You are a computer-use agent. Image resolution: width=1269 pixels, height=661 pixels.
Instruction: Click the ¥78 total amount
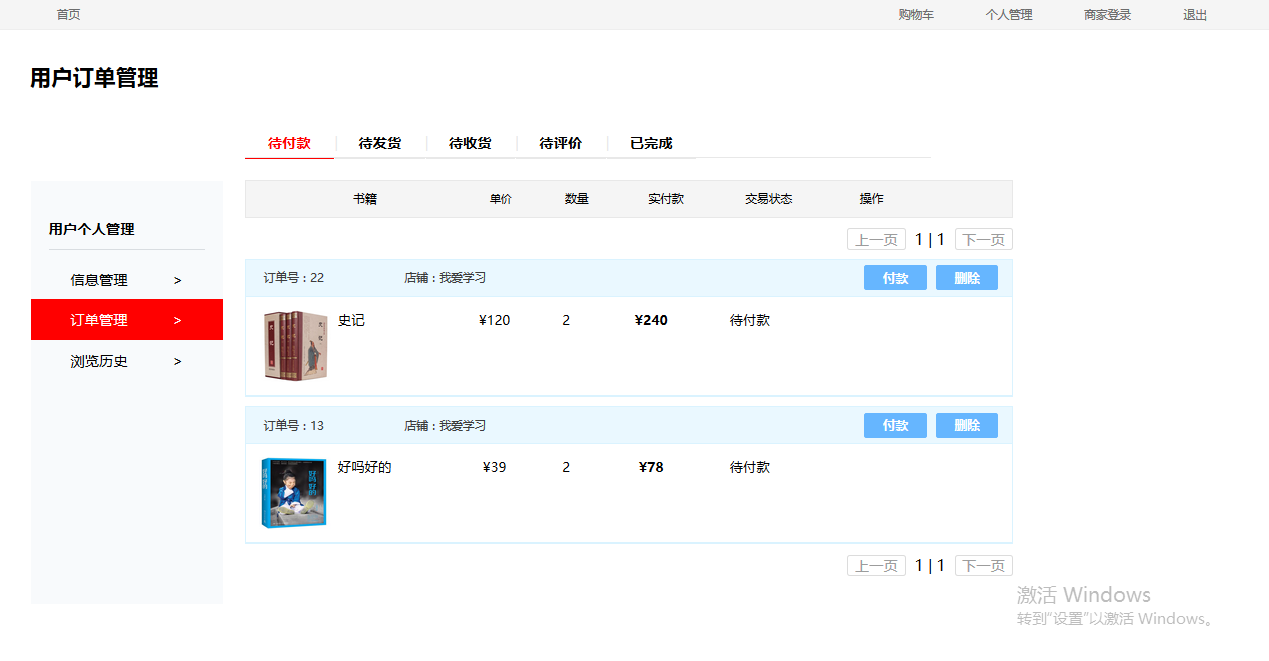651,467
